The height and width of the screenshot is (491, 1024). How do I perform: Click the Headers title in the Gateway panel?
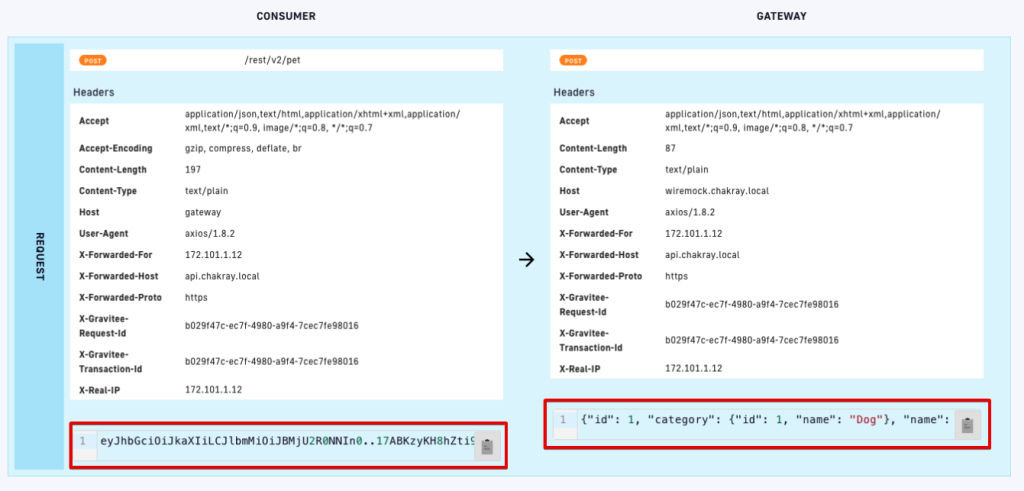(x=573, y=92)
